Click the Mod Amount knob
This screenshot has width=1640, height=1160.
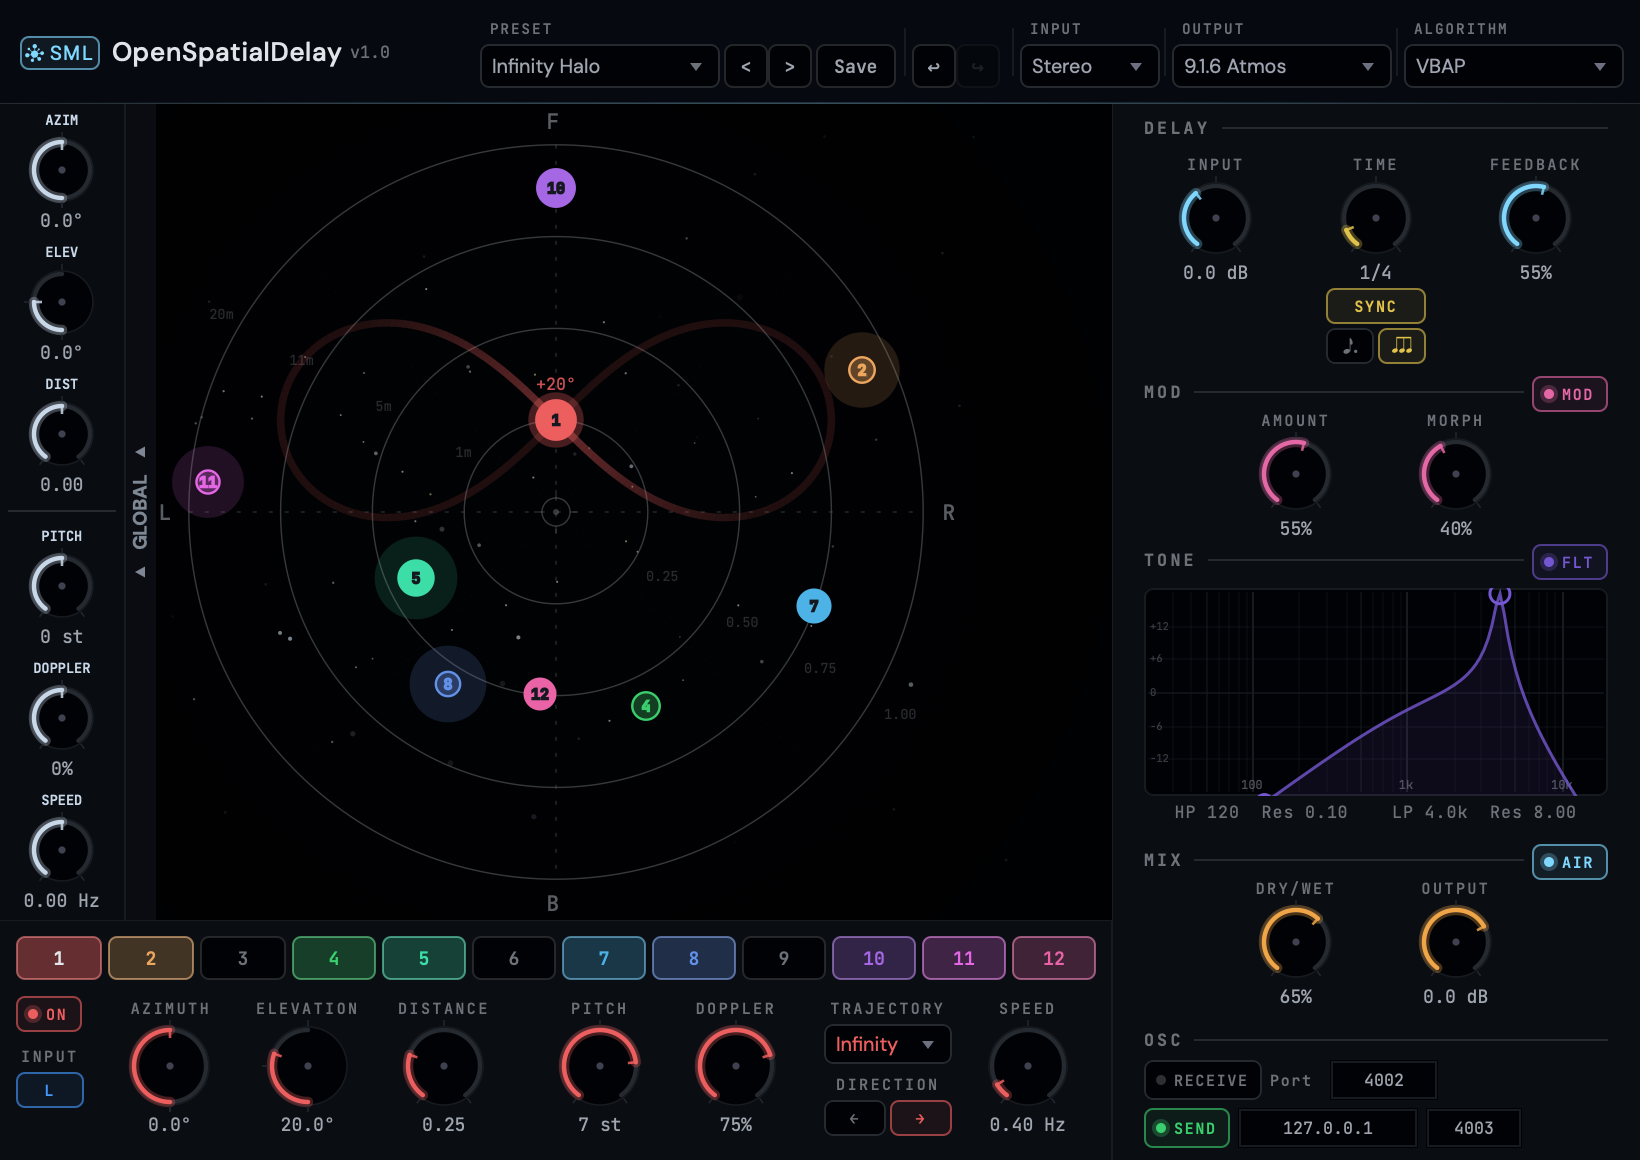click(1296, 474)
